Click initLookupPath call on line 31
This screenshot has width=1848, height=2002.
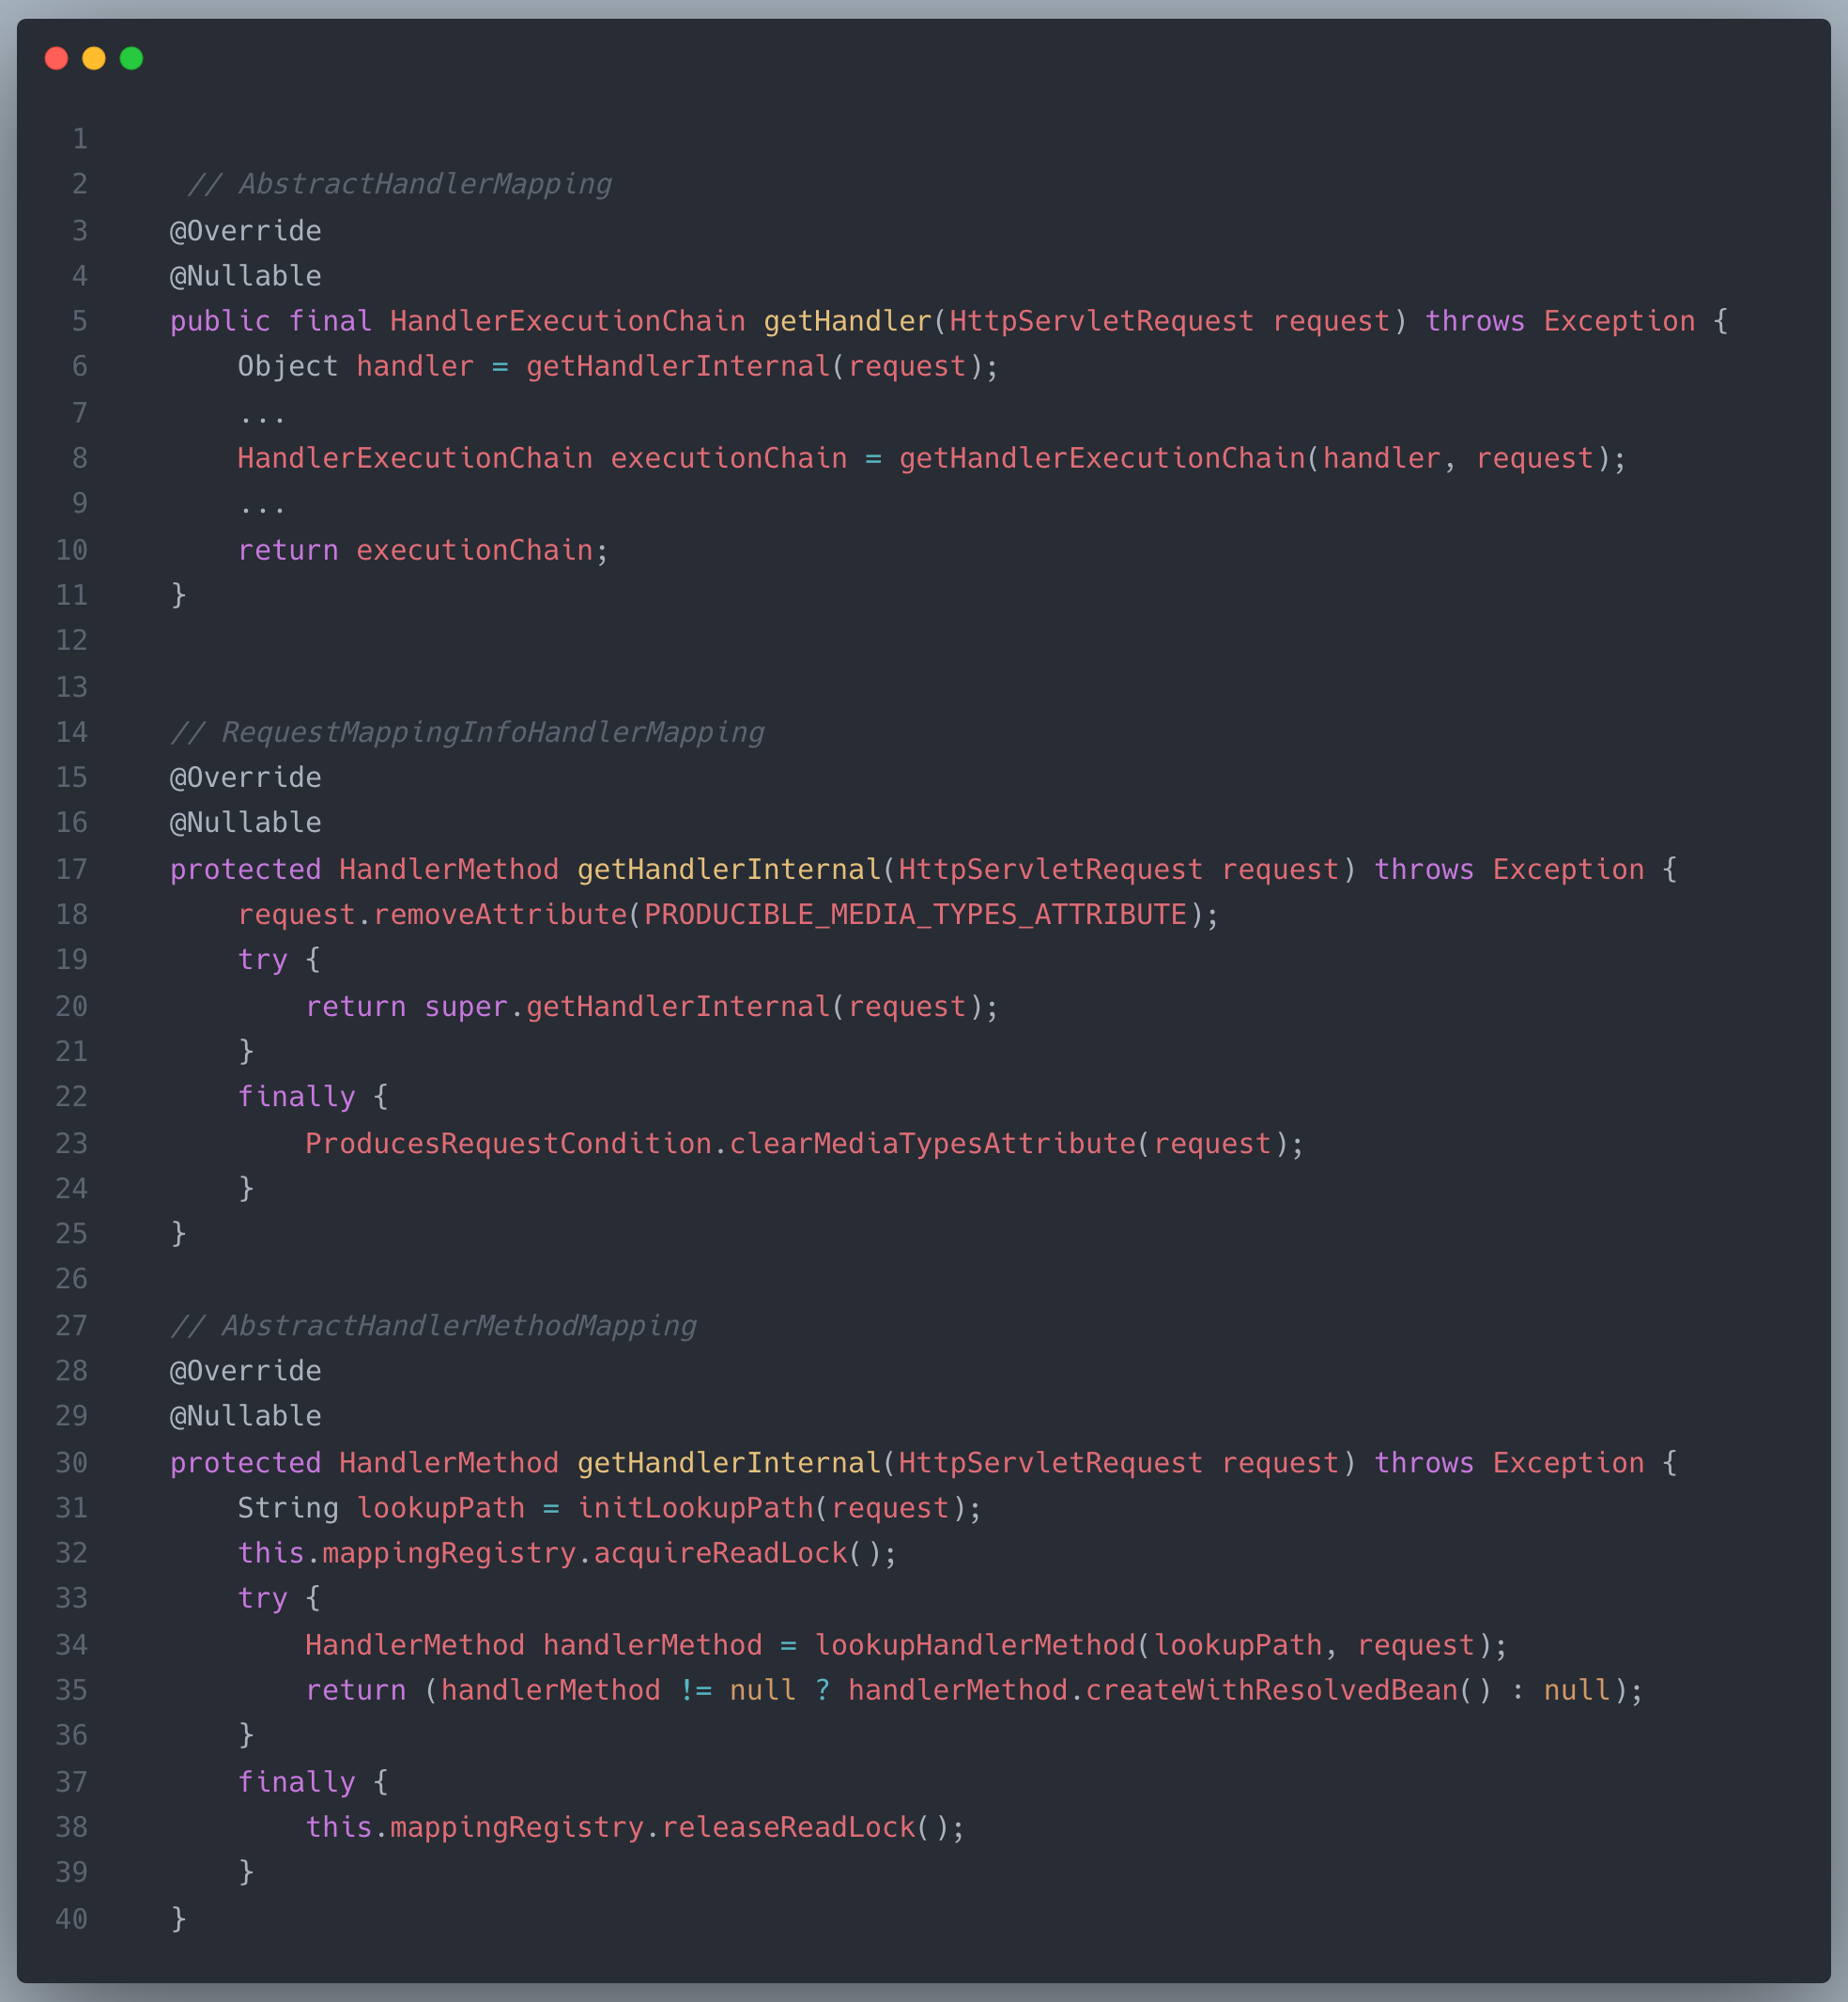pos(695,1507)
